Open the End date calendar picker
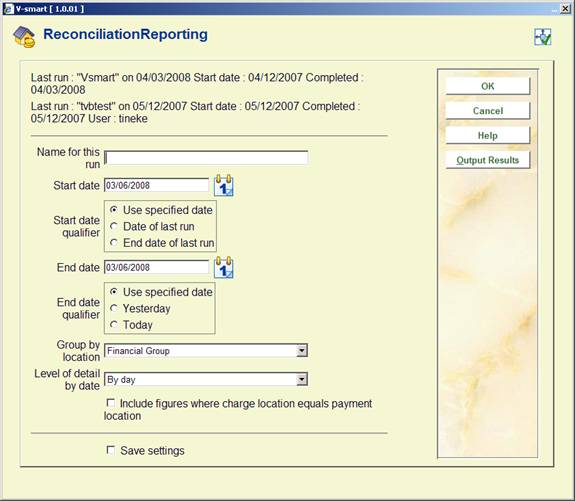The width and height of the screenshot is (575, 501). point(224,267)
